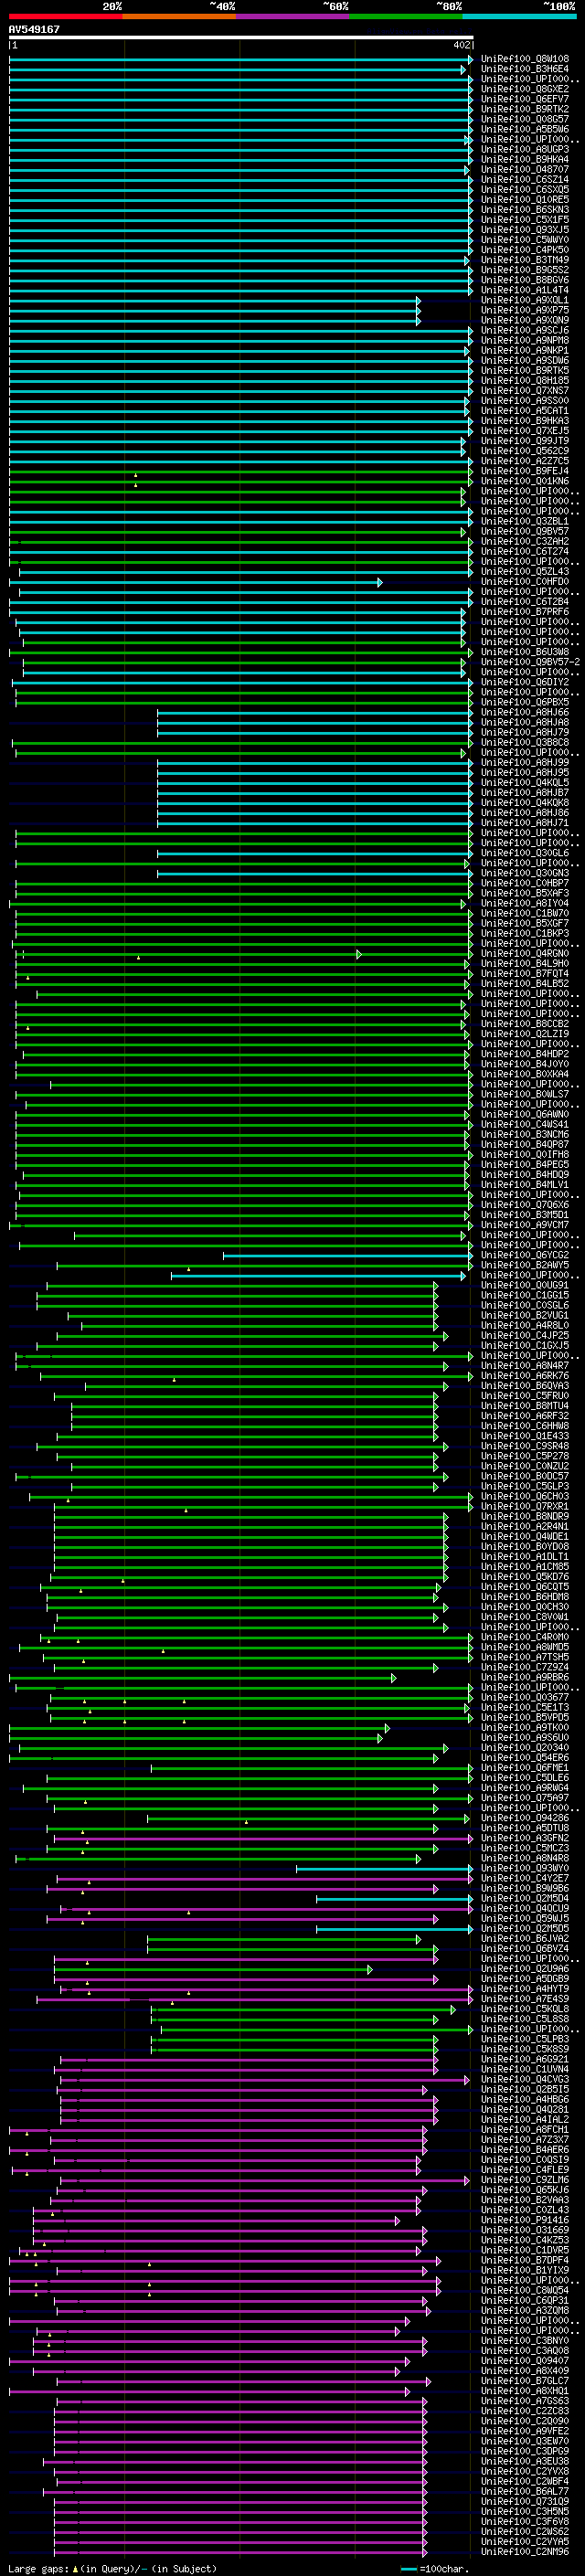Click the purple ~60% identity legend segment

coord(292,16)
